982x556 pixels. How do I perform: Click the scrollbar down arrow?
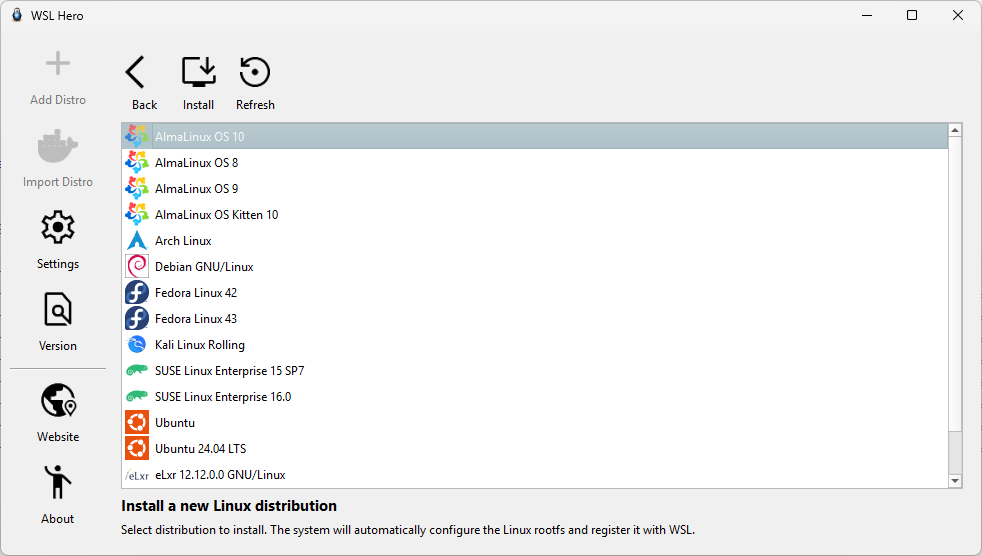[x=955, y=481]
